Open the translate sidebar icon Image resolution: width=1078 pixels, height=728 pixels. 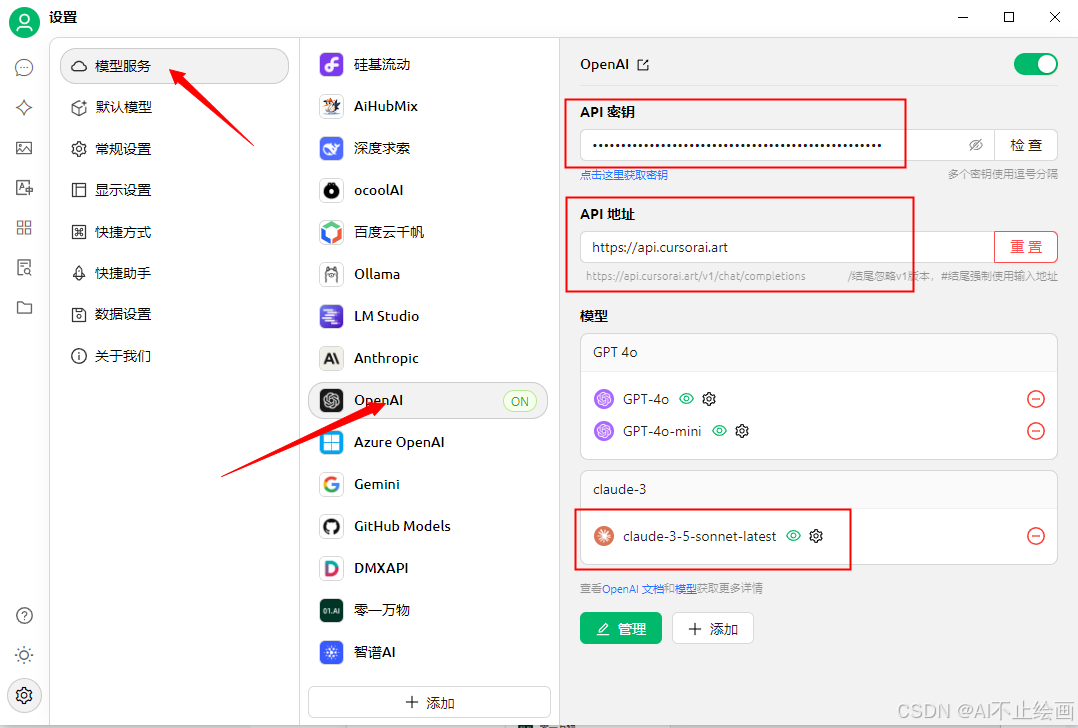[x=24, y=188]
